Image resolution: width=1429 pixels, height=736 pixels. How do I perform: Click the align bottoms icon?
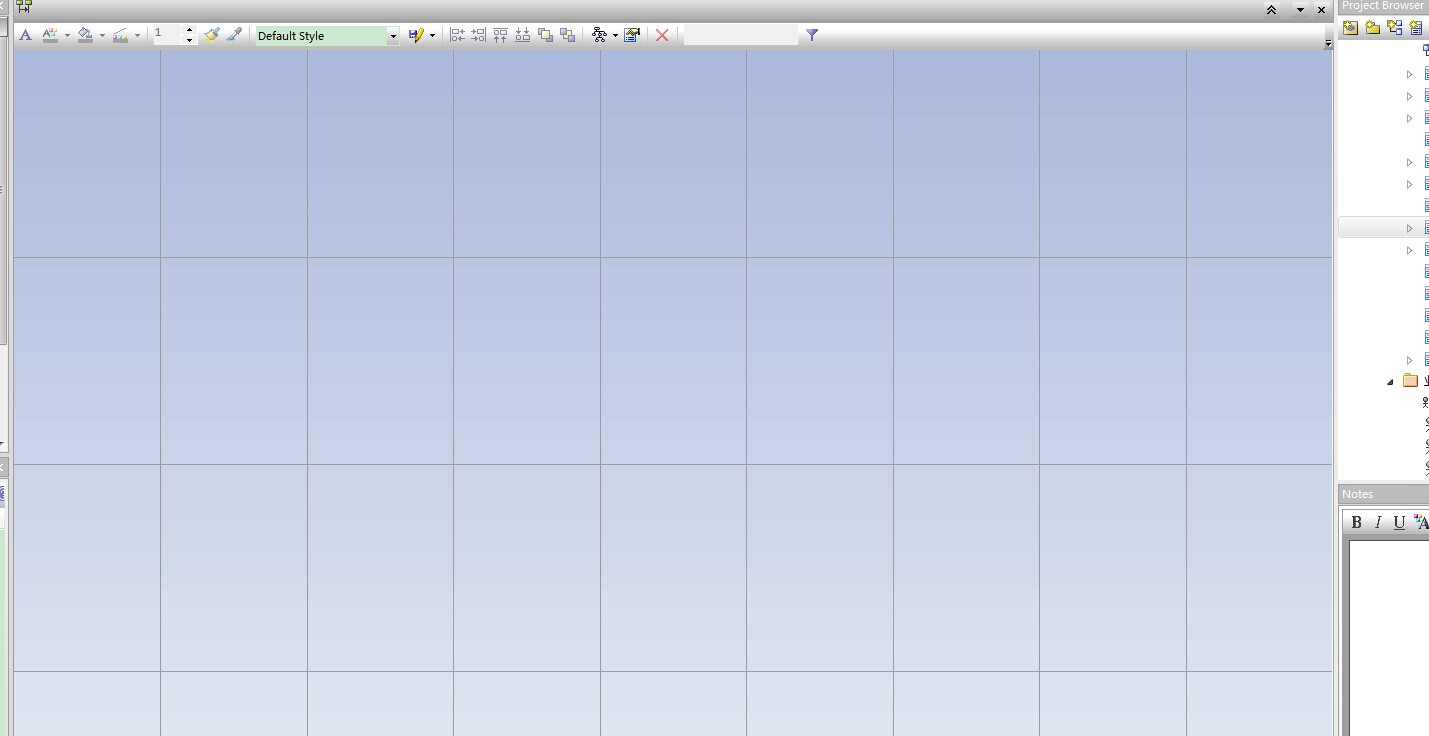[523, 35]
